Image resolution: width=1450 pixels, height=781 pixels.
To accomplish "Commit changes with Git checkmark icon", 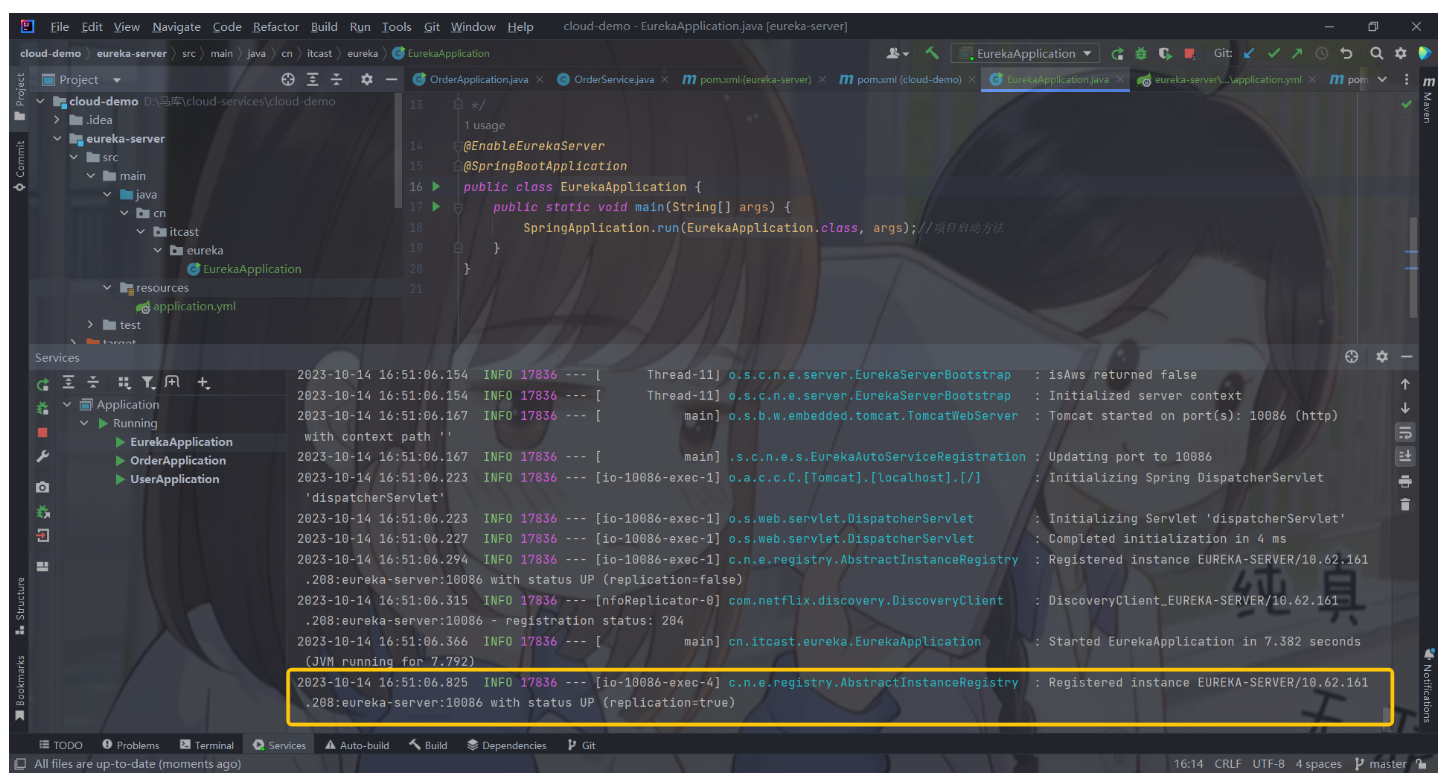I will click(1273, 54).
